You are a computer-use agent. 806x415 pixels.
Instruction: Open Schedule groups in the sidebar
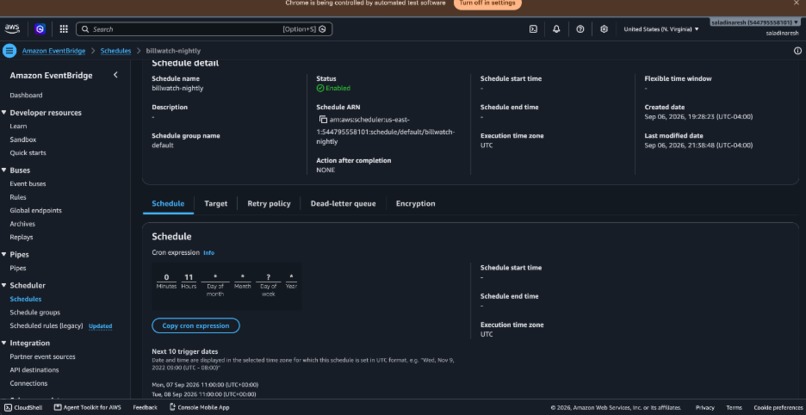(35, 312)
